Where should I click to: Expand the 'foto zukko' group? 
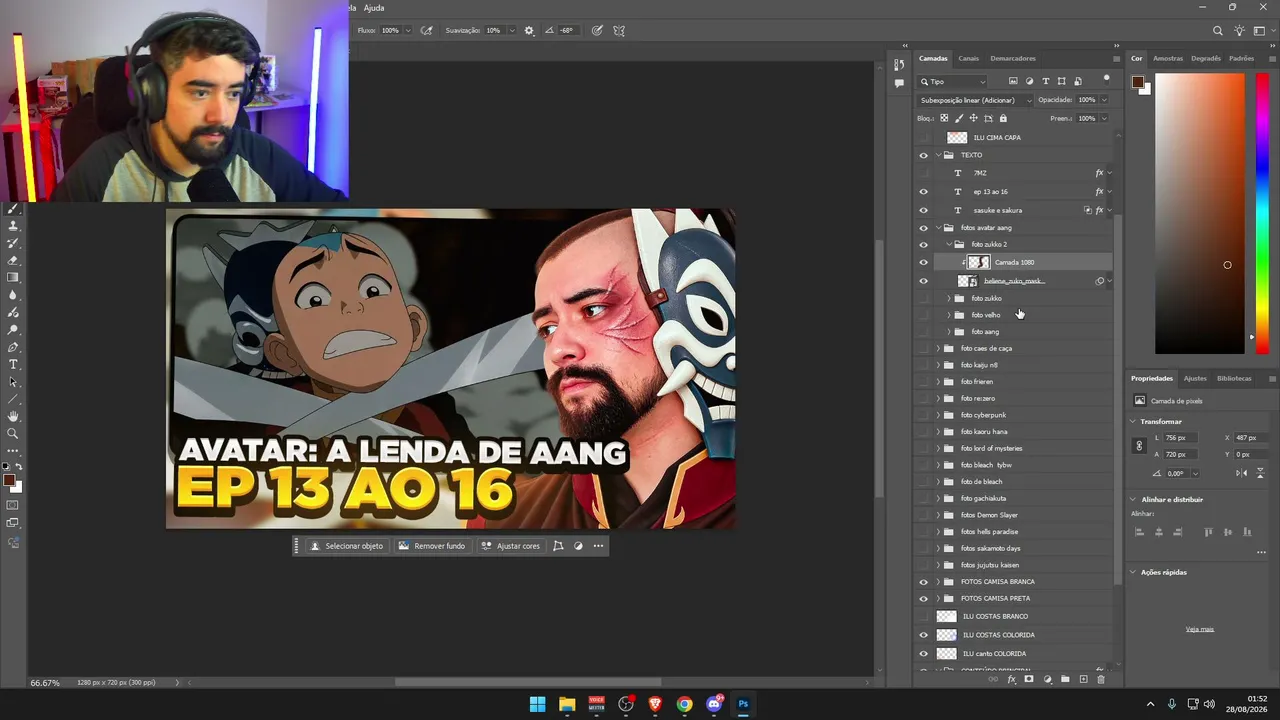click(949, 298)
